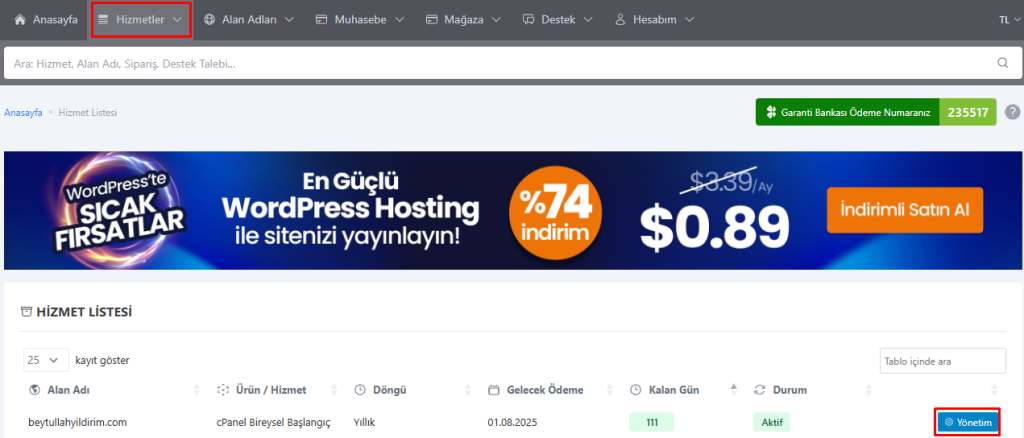Expand the Hizmetler menu chevron
The width and height of the screenshot is (1024, 438).
click(177, 20)
